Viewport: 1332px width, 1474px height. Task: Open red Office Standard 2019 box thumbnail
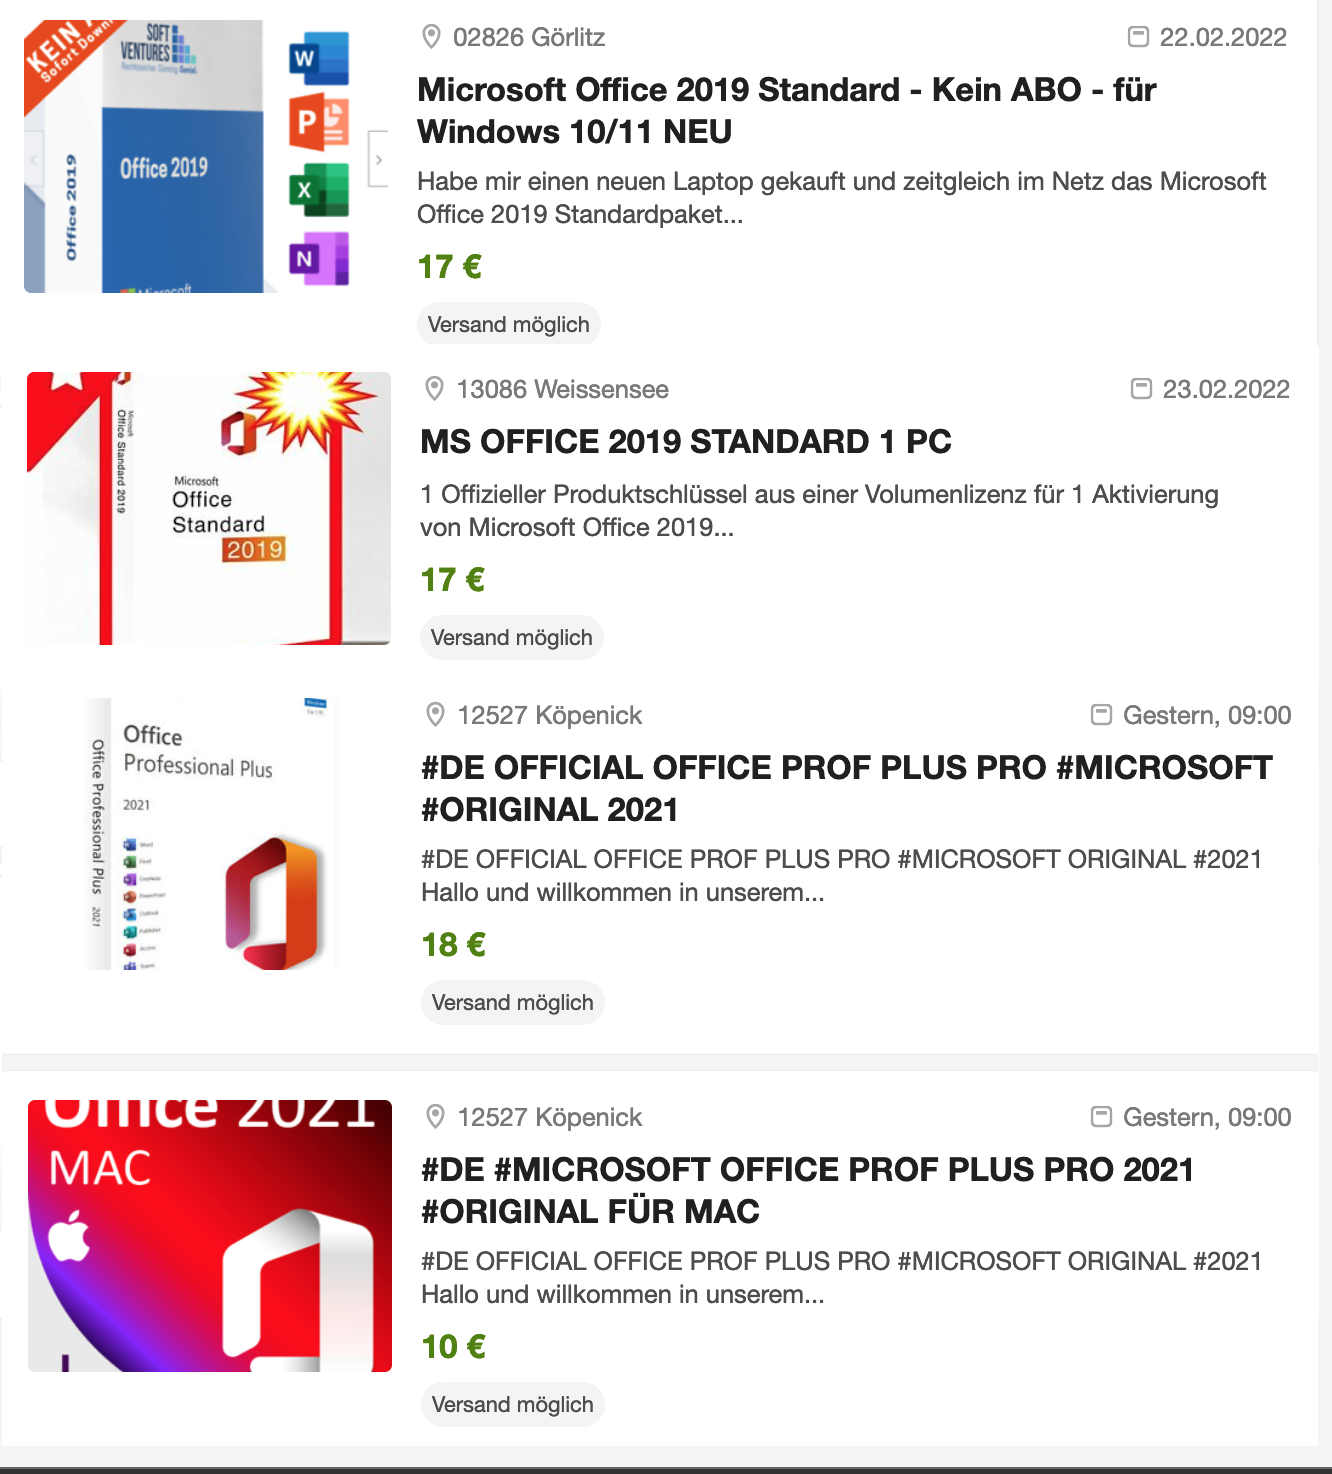[x=209, y=508]
